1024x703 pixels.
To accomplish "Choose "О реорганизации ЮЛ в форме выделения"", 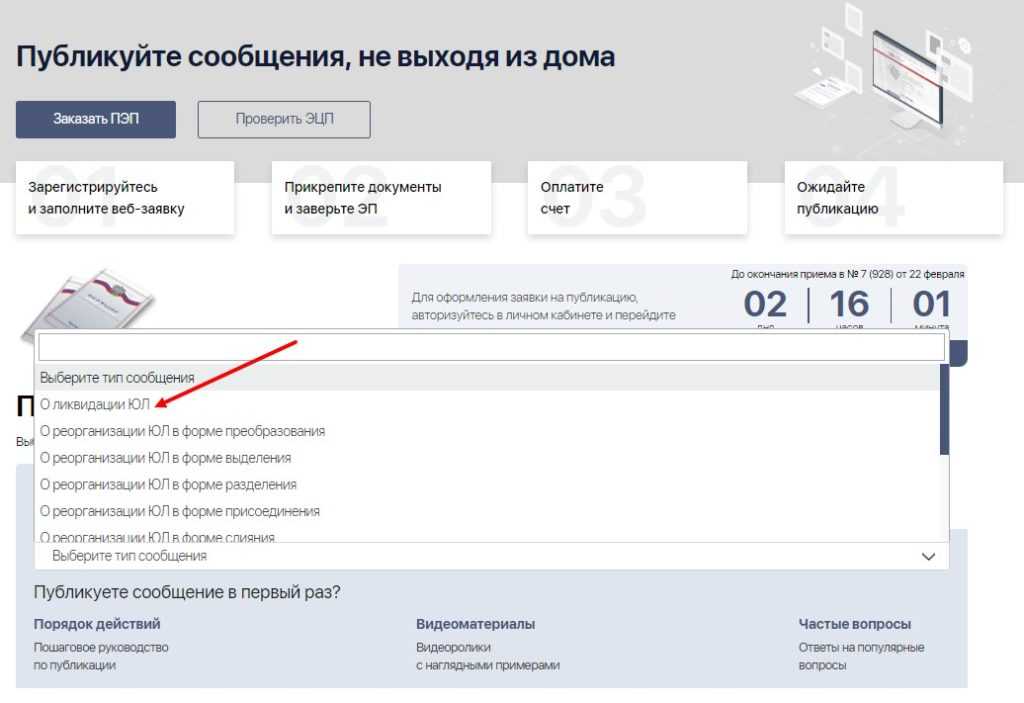I will [x=165, y=458].
